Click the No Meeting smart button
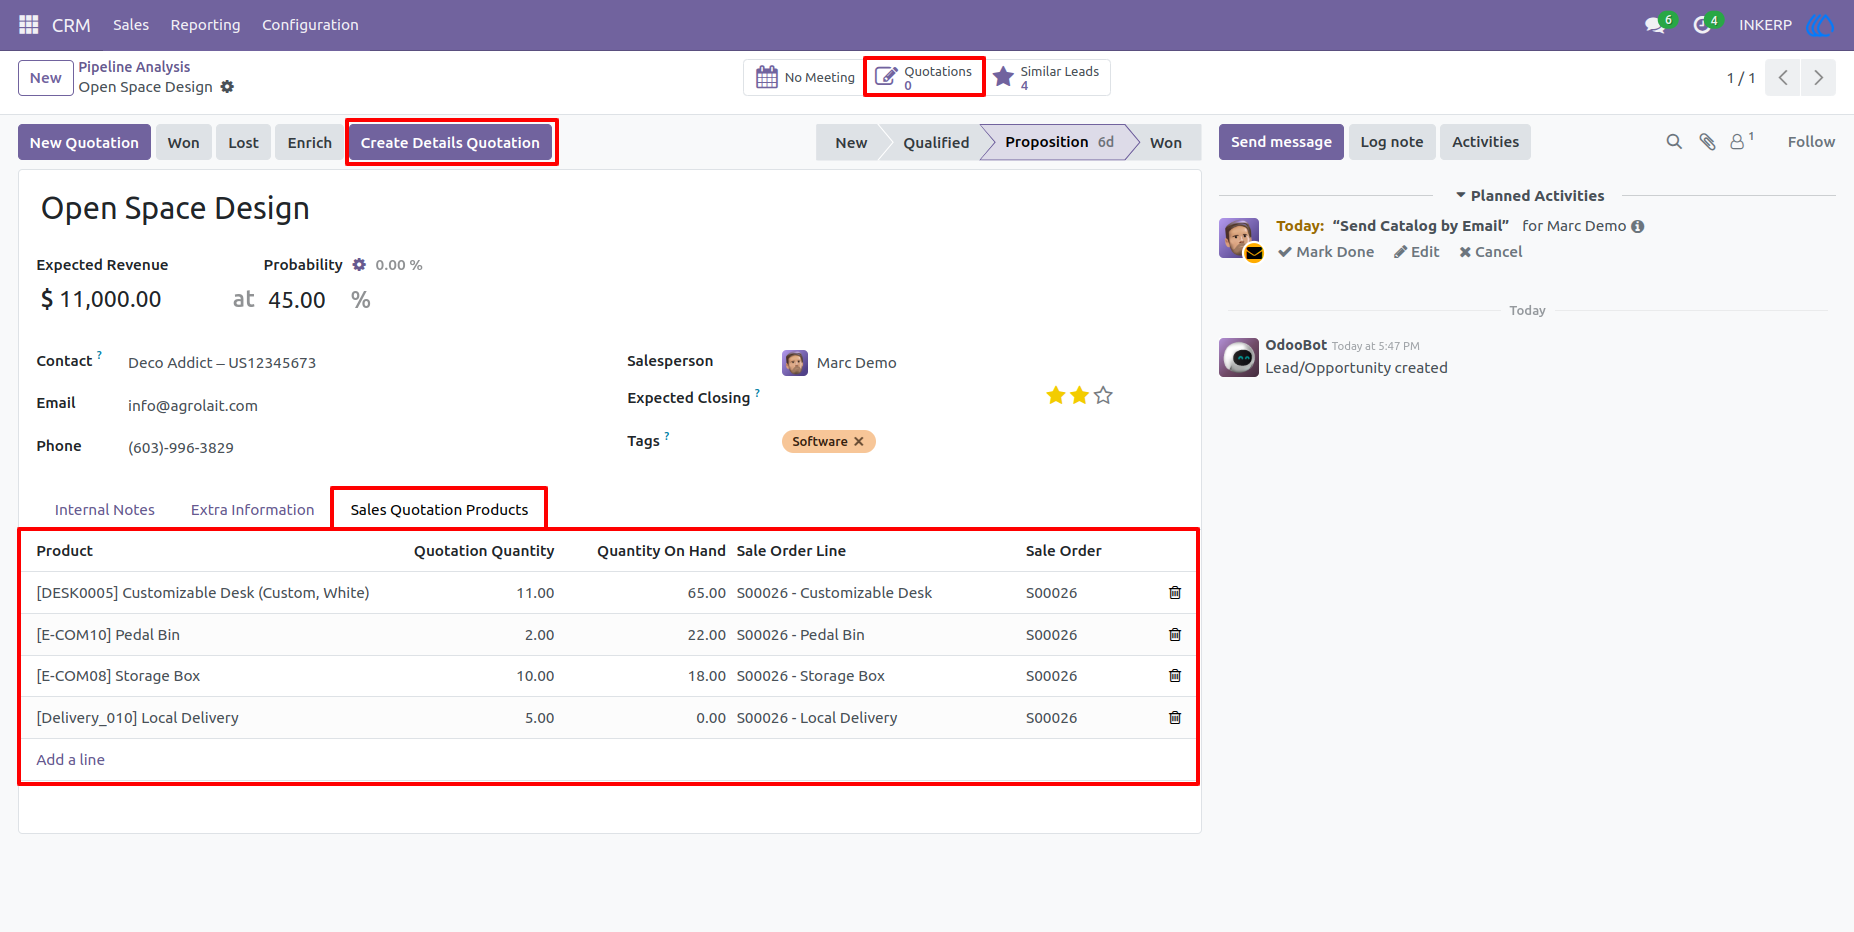 805,77
